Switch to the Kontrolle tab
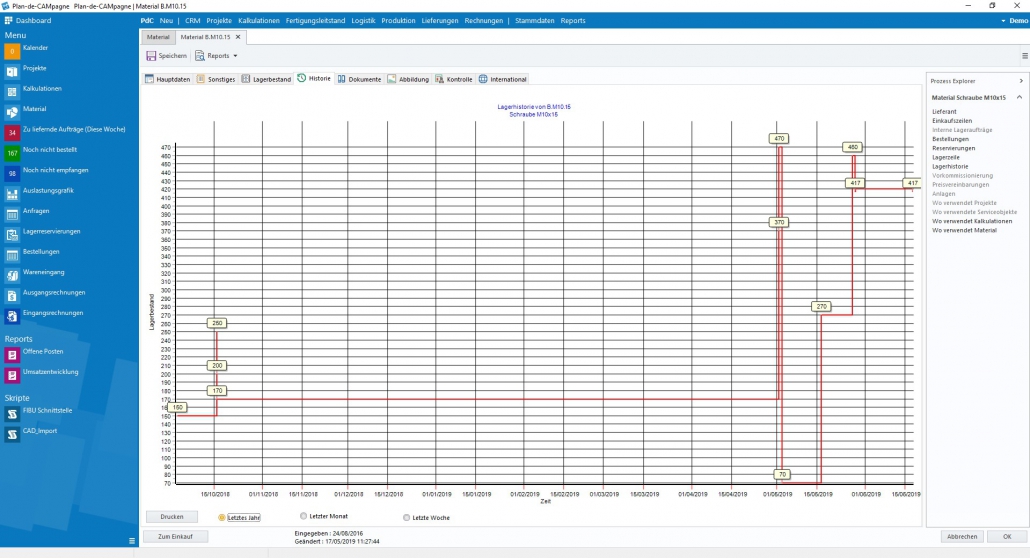This screenshot has width=1030, height=558. (454, 79)
